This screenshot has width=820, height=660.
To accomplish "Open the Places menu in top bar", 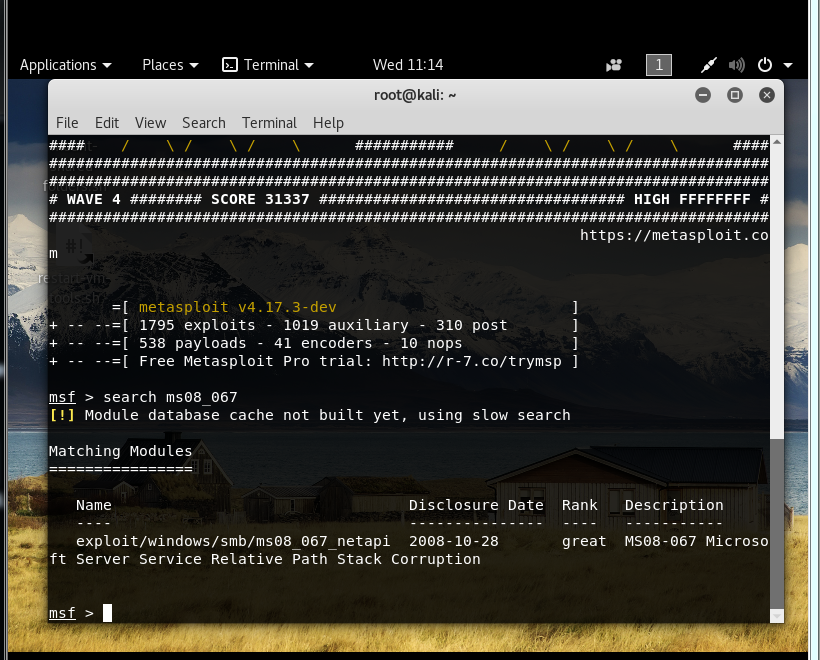I will coord(170,65).
